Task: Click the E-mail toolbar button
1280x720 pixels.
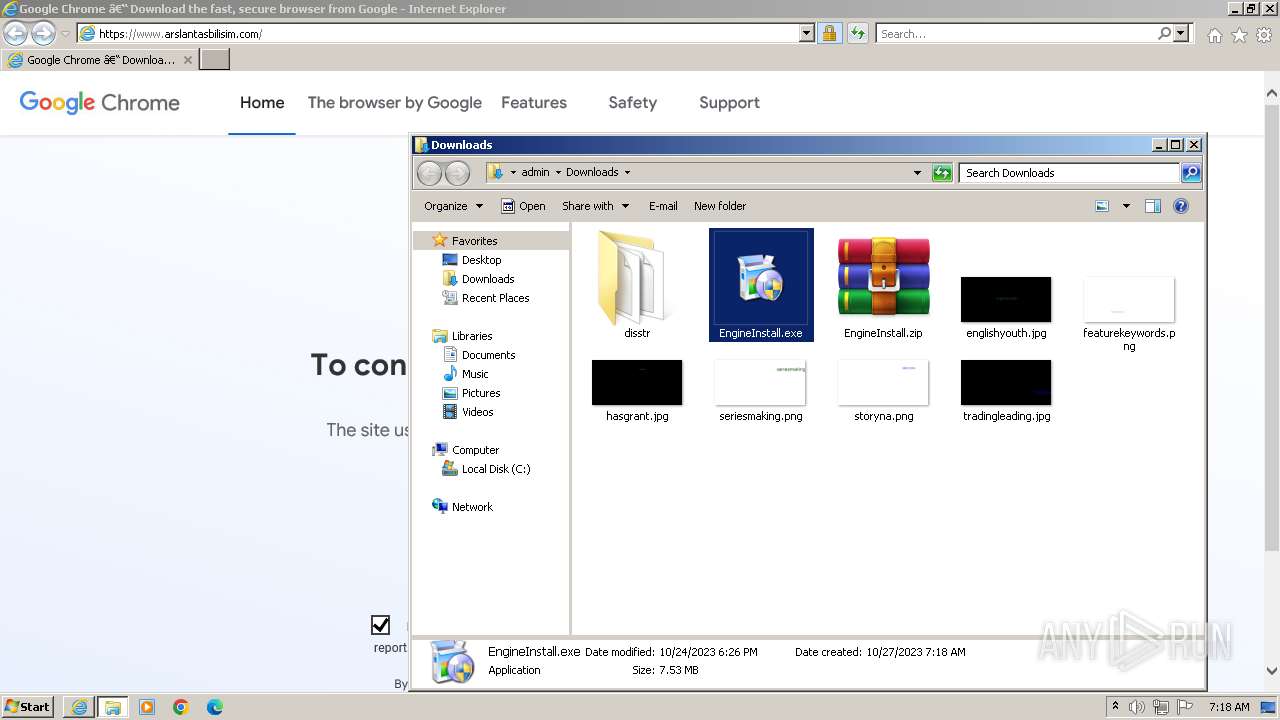Action: [663, 206]
